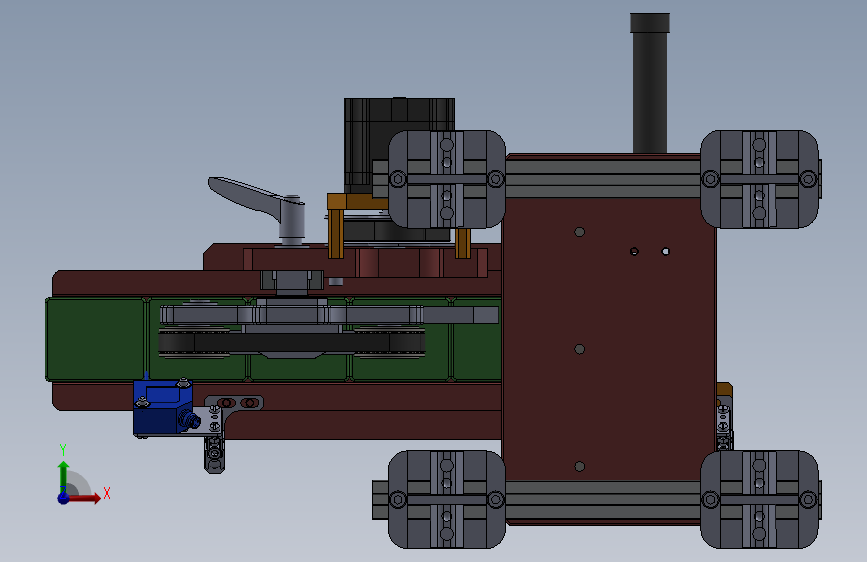Select the upper-right wheel module
Screen dimensions: 867x562
(x=759, y=179)
